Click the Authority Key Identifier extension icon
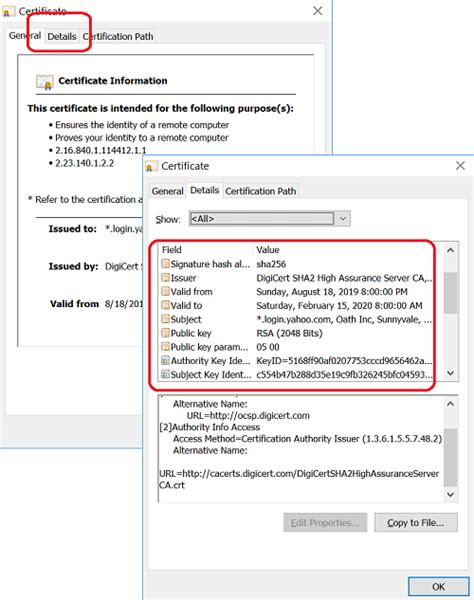The image size is (474, 600). click(165, 360)
